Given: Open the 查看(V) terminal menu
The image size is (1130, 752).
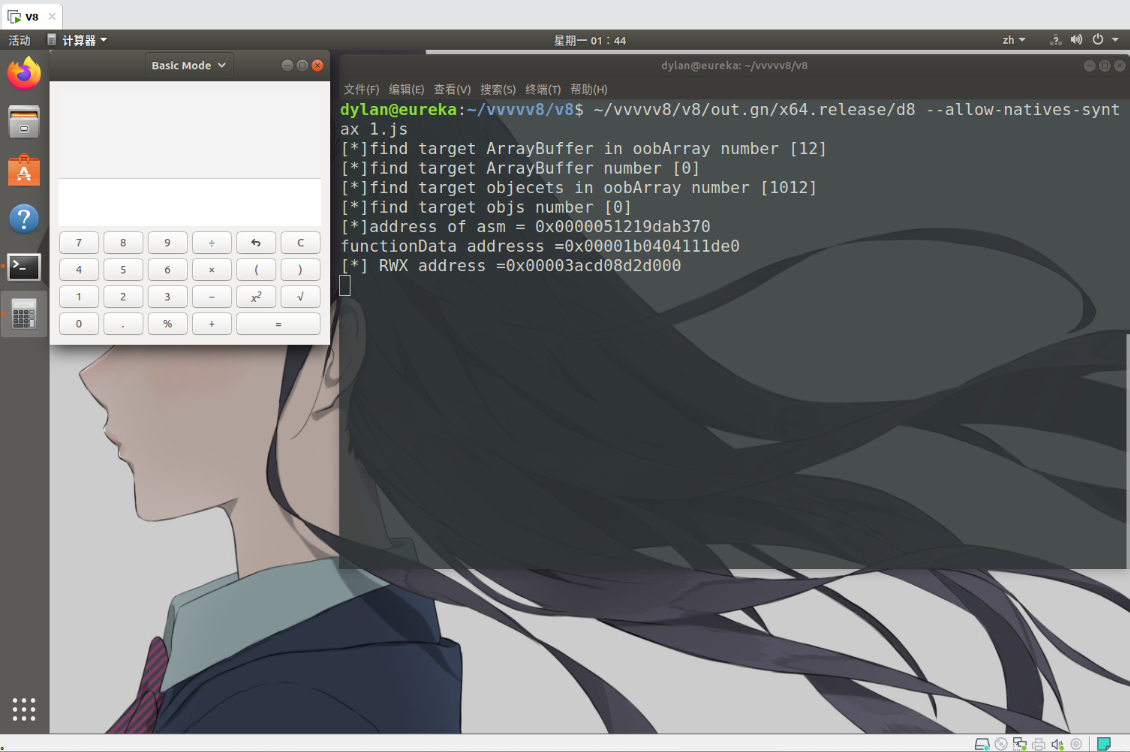Looking at the screenshot, I should (452, 89).
